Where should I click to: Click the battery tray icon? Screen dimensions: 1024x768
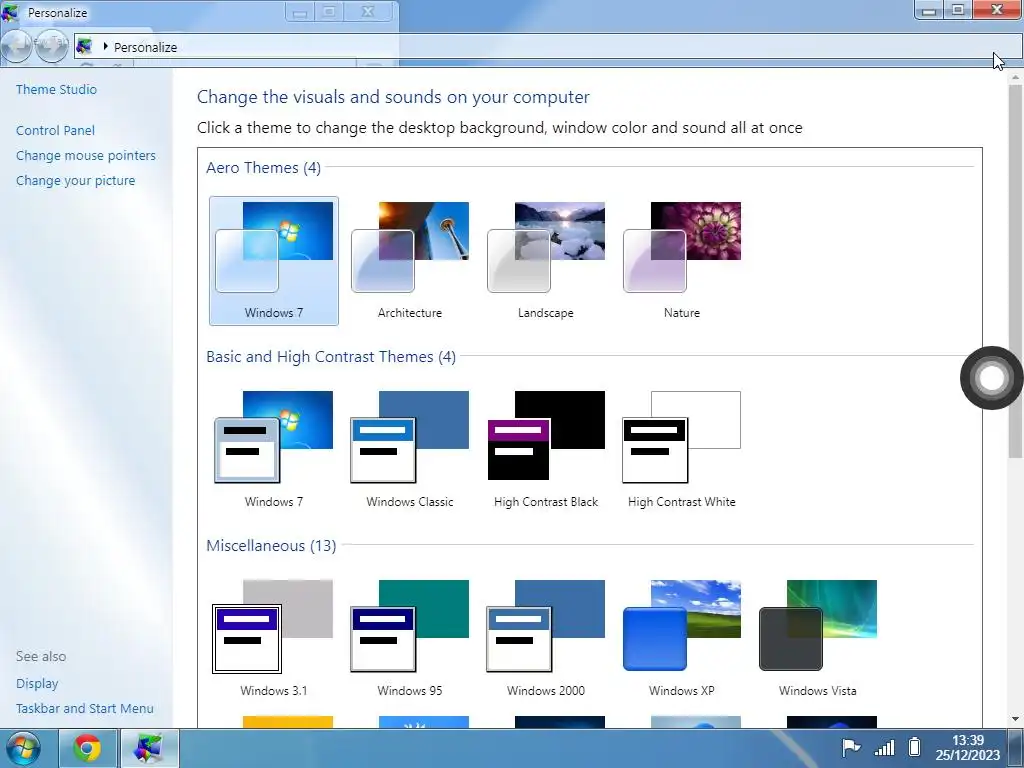[x=915, y=746]
